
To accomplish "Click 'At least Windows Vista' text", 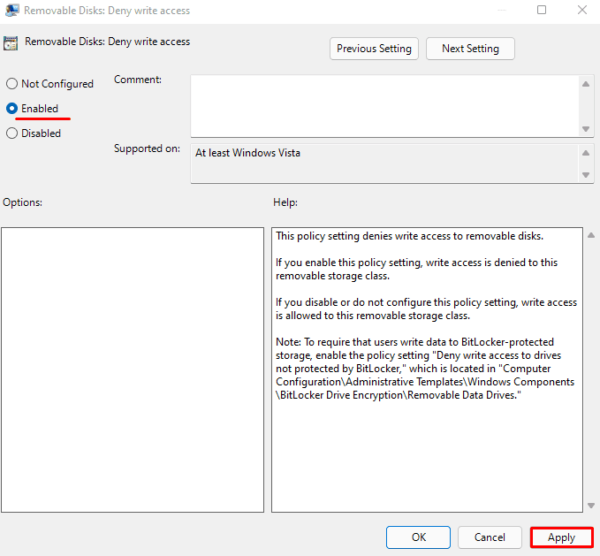I will click(x=248, y=153).
